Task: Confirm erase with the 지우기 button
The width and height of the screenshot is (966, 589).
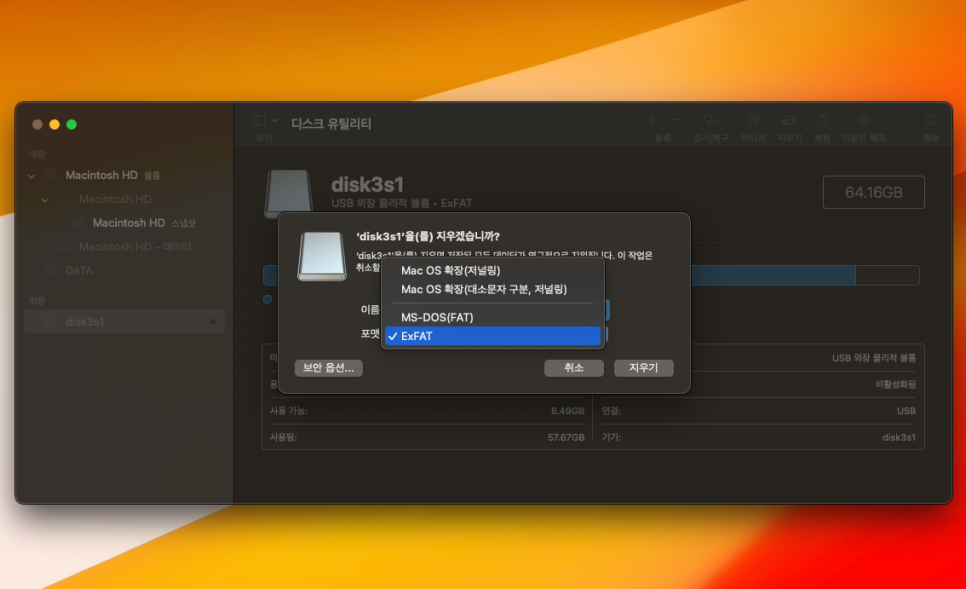Action: click(x=643, y=368)
